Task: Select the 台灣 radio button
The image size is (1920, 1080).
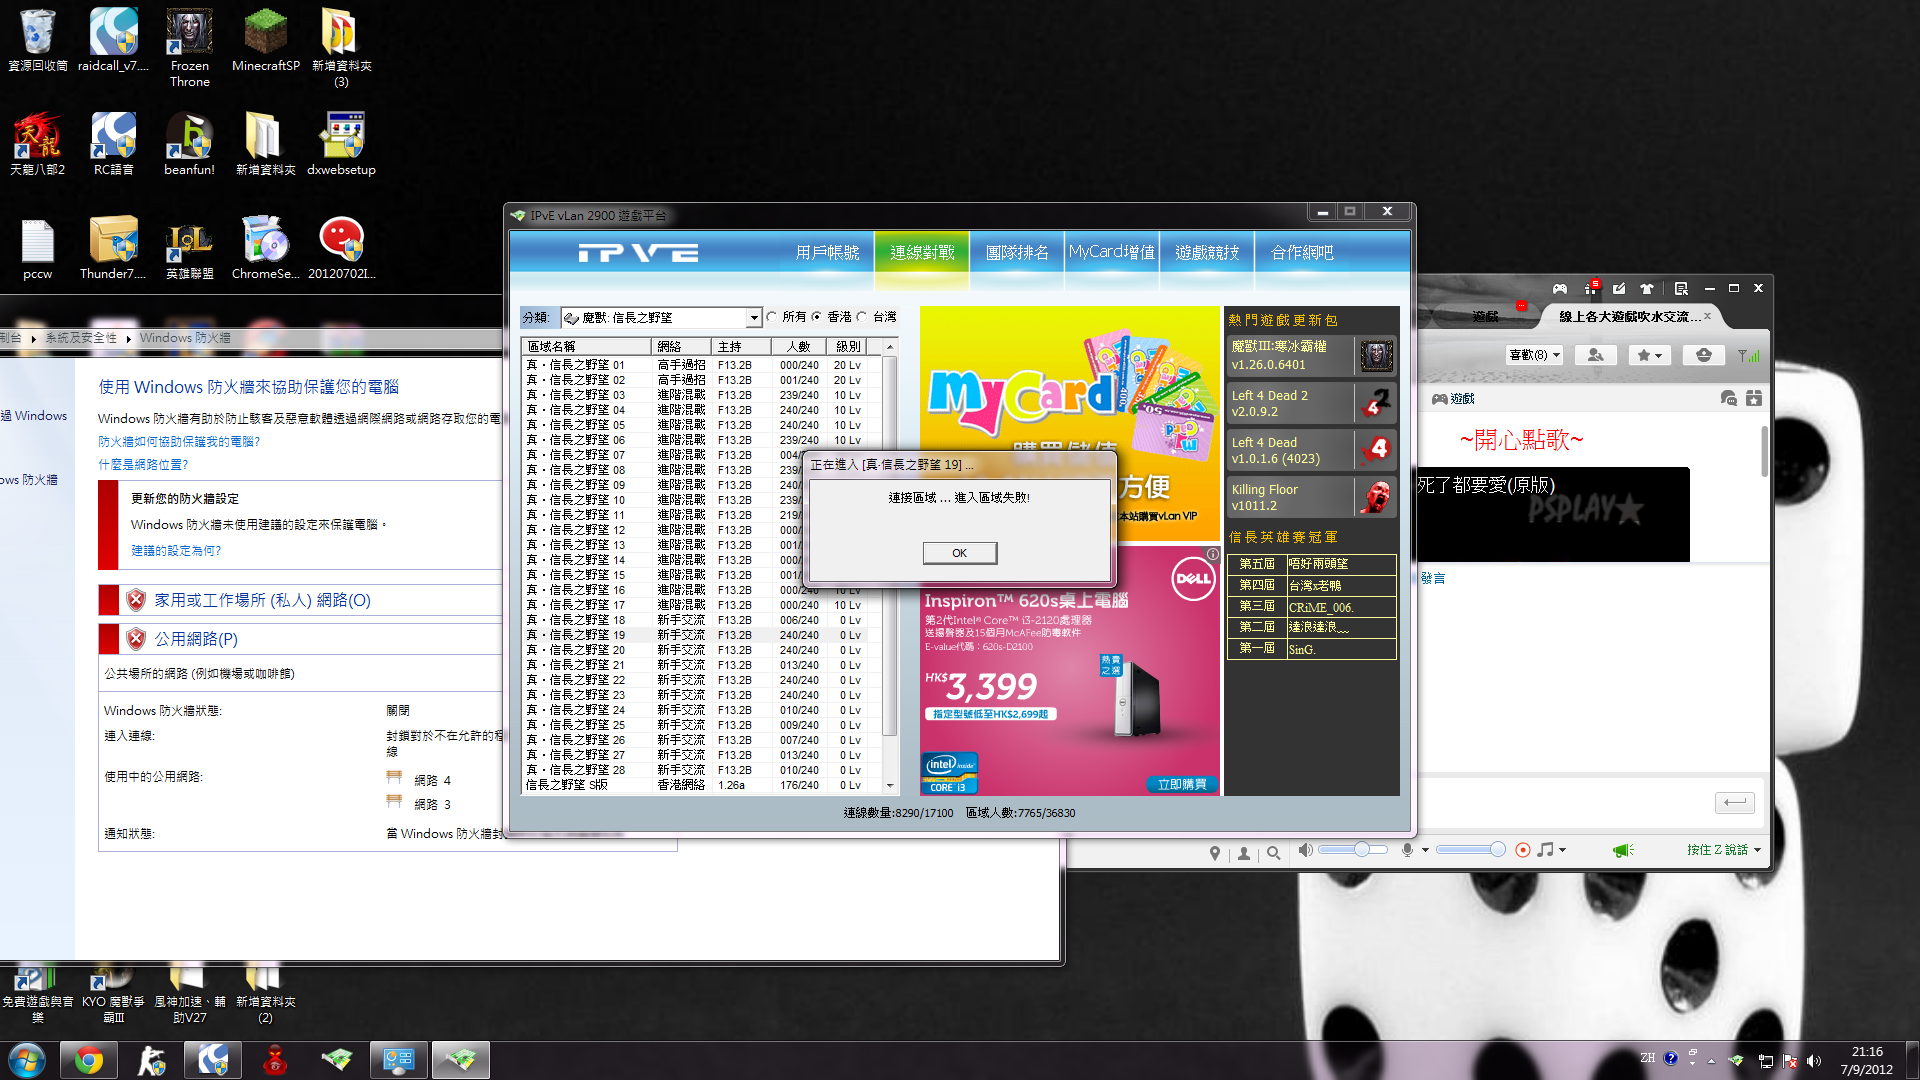Action: pos(862,317)
